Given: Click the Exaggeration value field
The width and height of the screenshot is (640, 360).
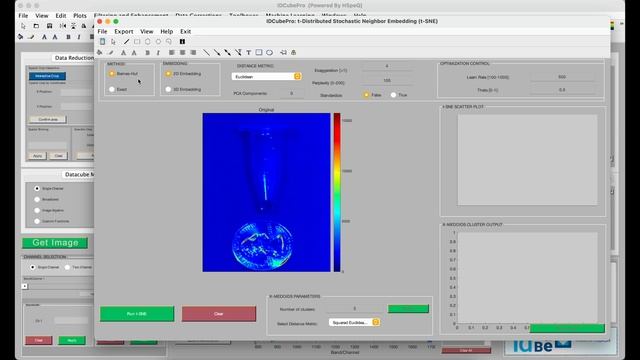Looking at the screenshot, I should point(387,66).
